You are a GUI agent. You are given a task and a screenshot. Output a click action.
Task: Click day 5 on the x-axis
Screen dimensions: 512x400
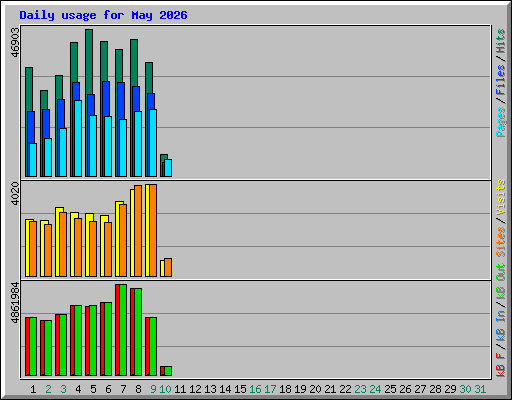(93, 389)
